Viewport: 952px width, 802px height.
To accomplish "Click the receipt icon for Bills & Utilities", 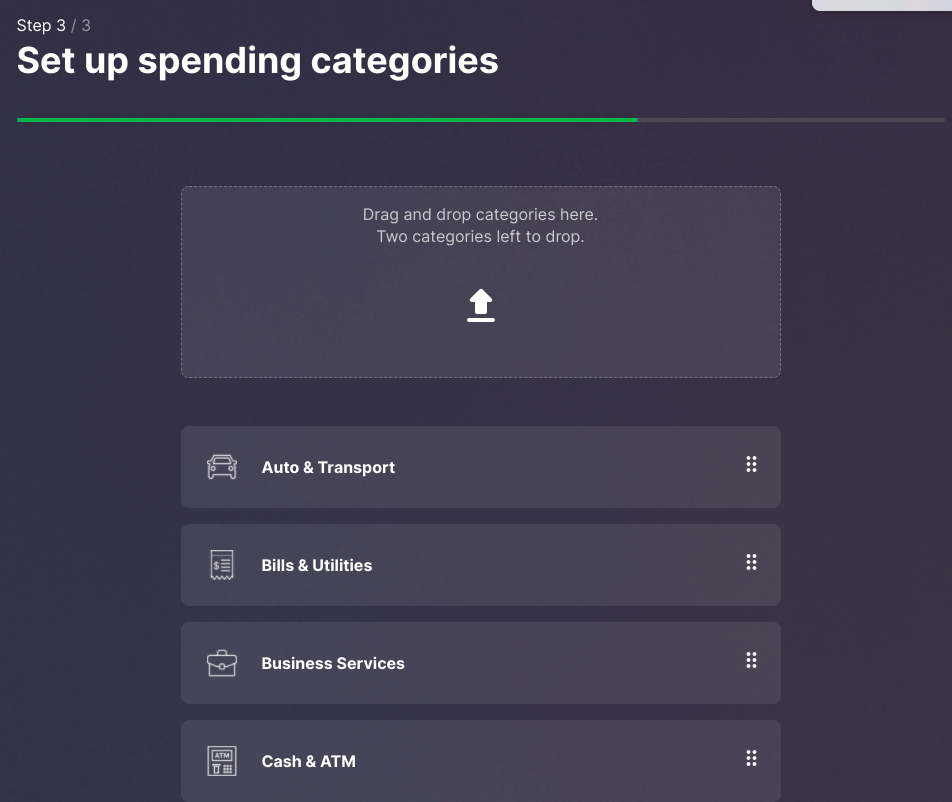I will click(222, 565).
